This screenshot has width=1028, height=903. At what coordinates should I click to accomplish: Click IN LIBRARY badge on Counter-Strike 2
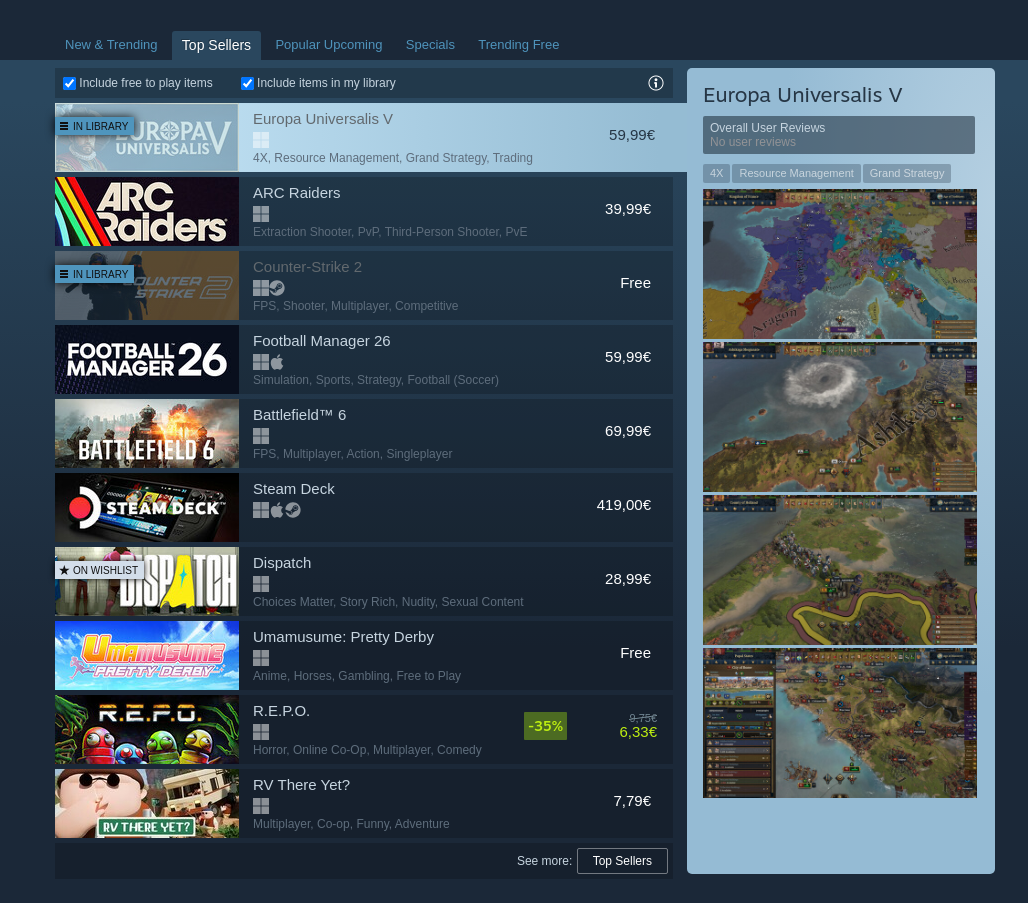pos(94,274)
